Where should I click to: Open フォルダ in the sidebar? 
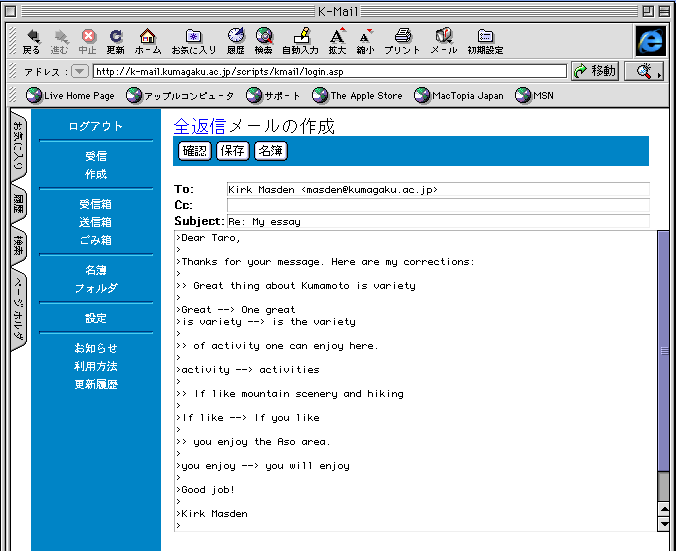point(96,288)
